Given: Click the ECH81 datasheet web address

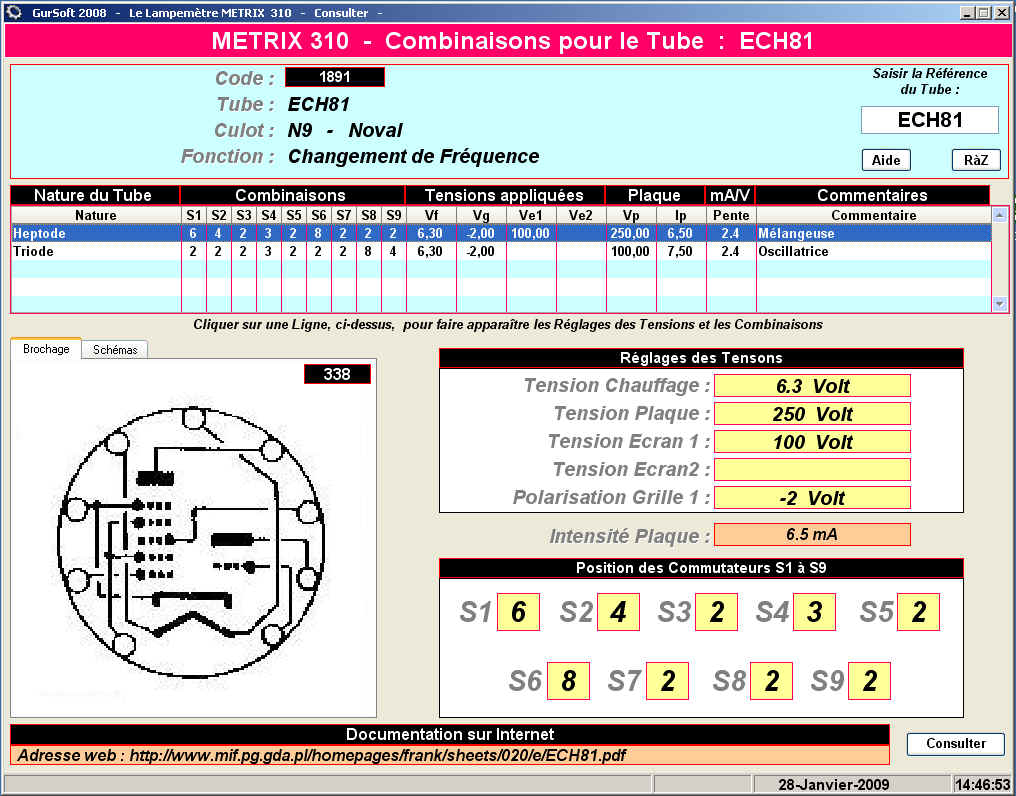Looking at the screenshot, I should click(377, 756).
